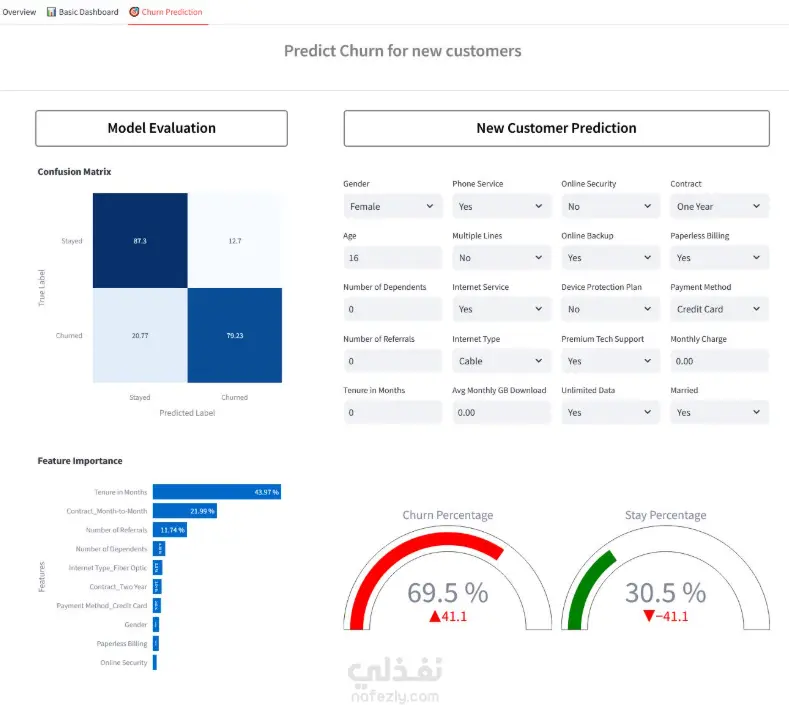Click the New Customer Prediction header box
The height and width of the screenshot is (705, 789).
[557, 128]
